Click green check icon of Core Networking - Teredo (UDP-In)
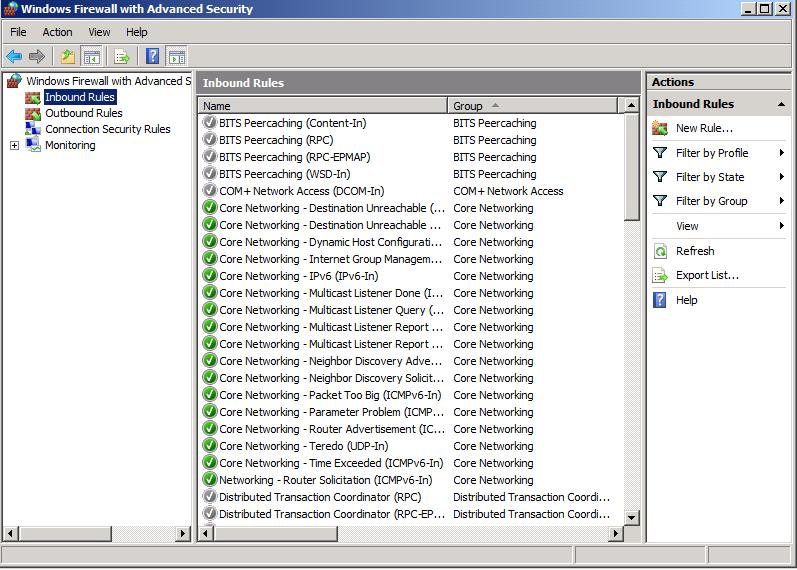The width and height of the screenshot is (797, 570). tap(209, 445)
